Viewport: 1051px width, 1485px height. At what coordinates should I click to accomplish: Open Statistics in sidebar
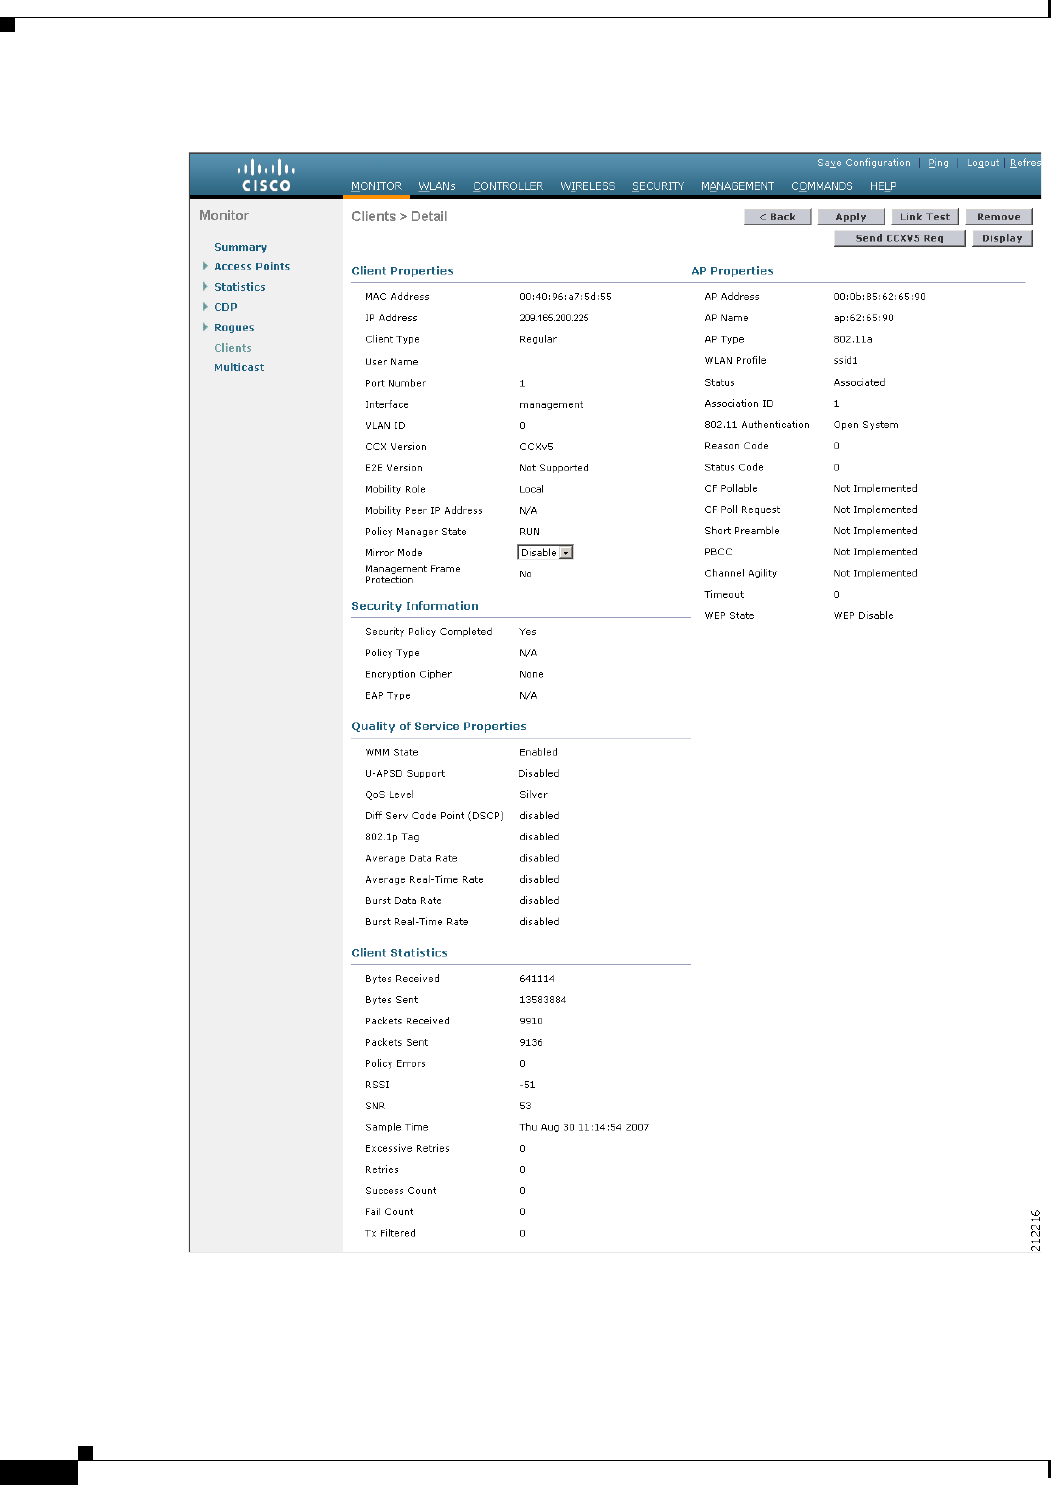click(240, 287)
